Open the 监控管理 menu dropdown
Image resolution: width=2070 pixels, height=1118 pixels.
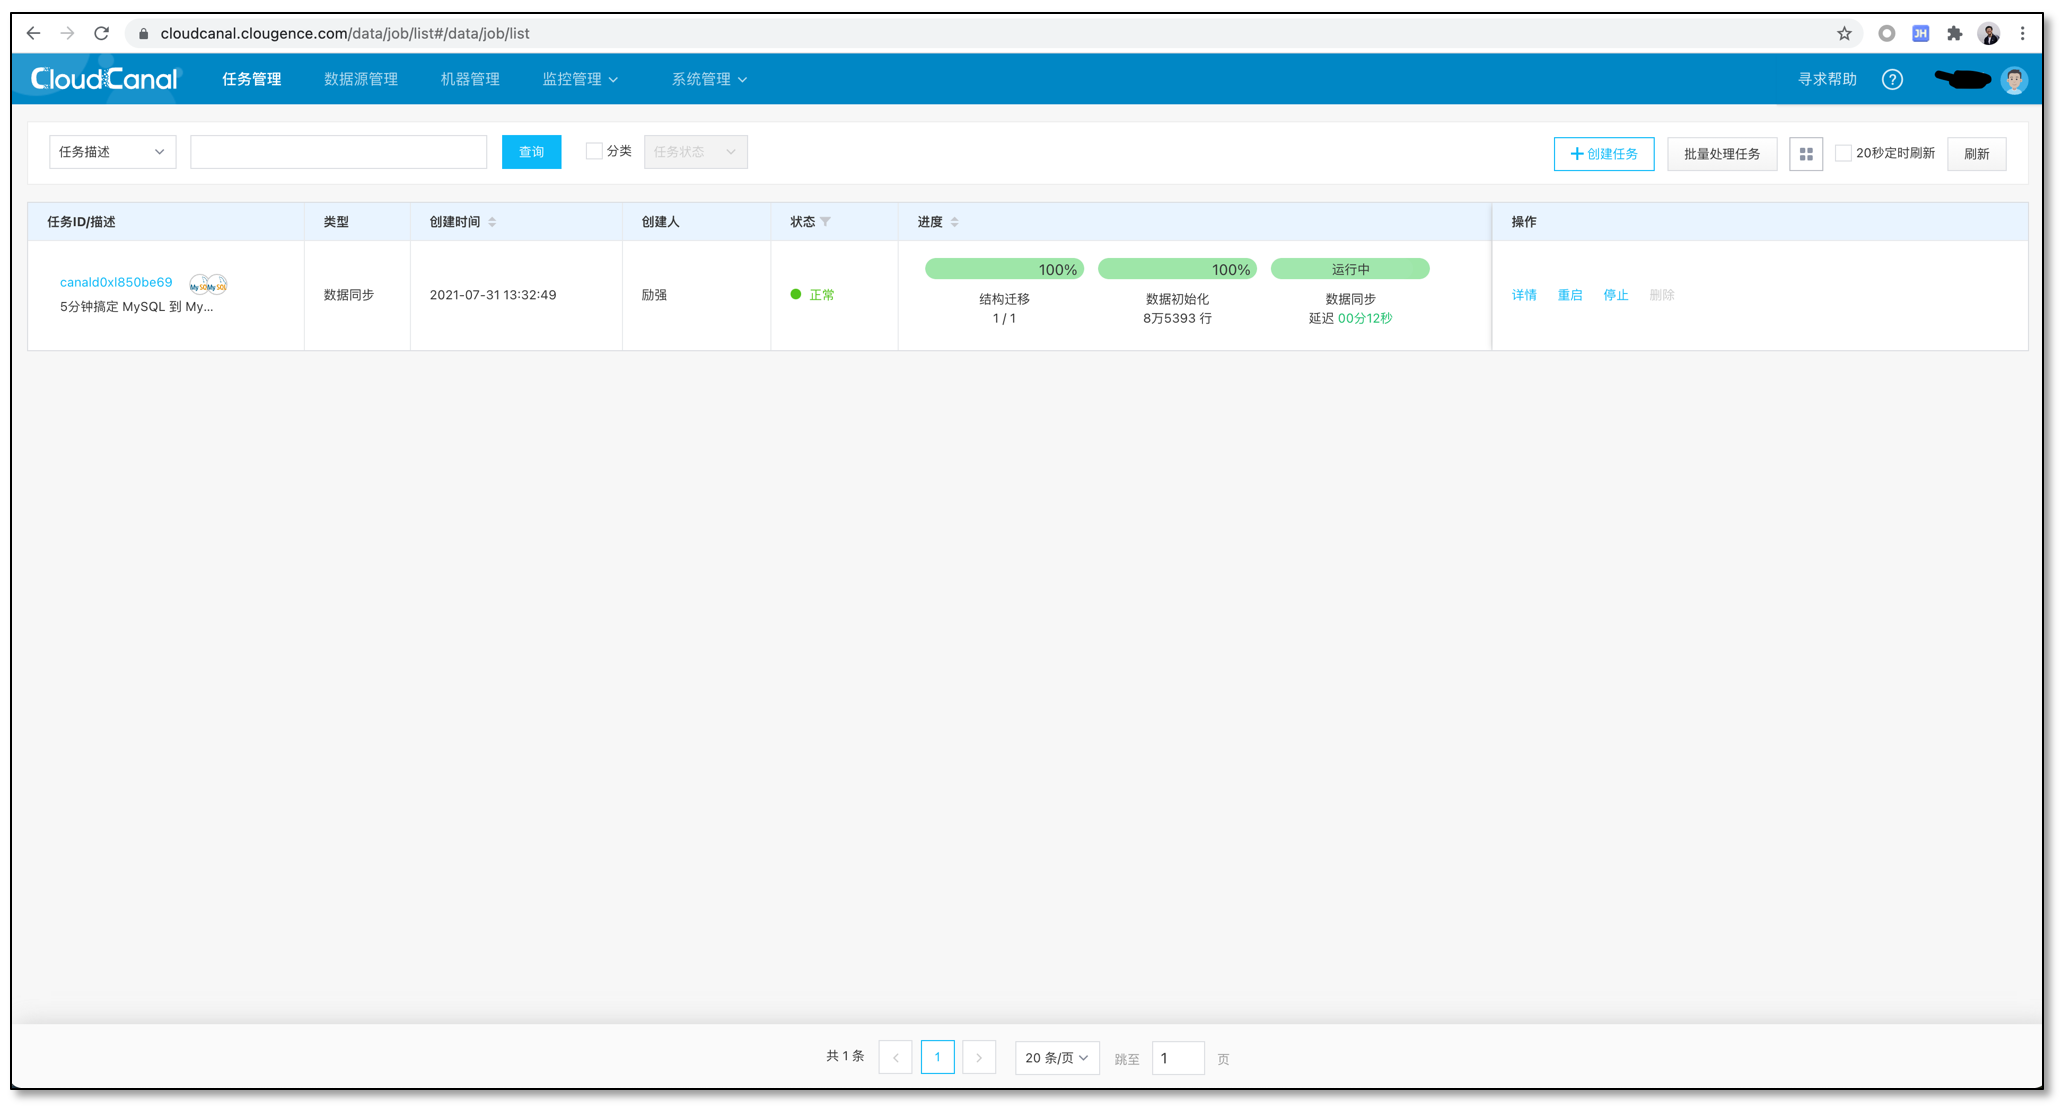click(580, 80)
